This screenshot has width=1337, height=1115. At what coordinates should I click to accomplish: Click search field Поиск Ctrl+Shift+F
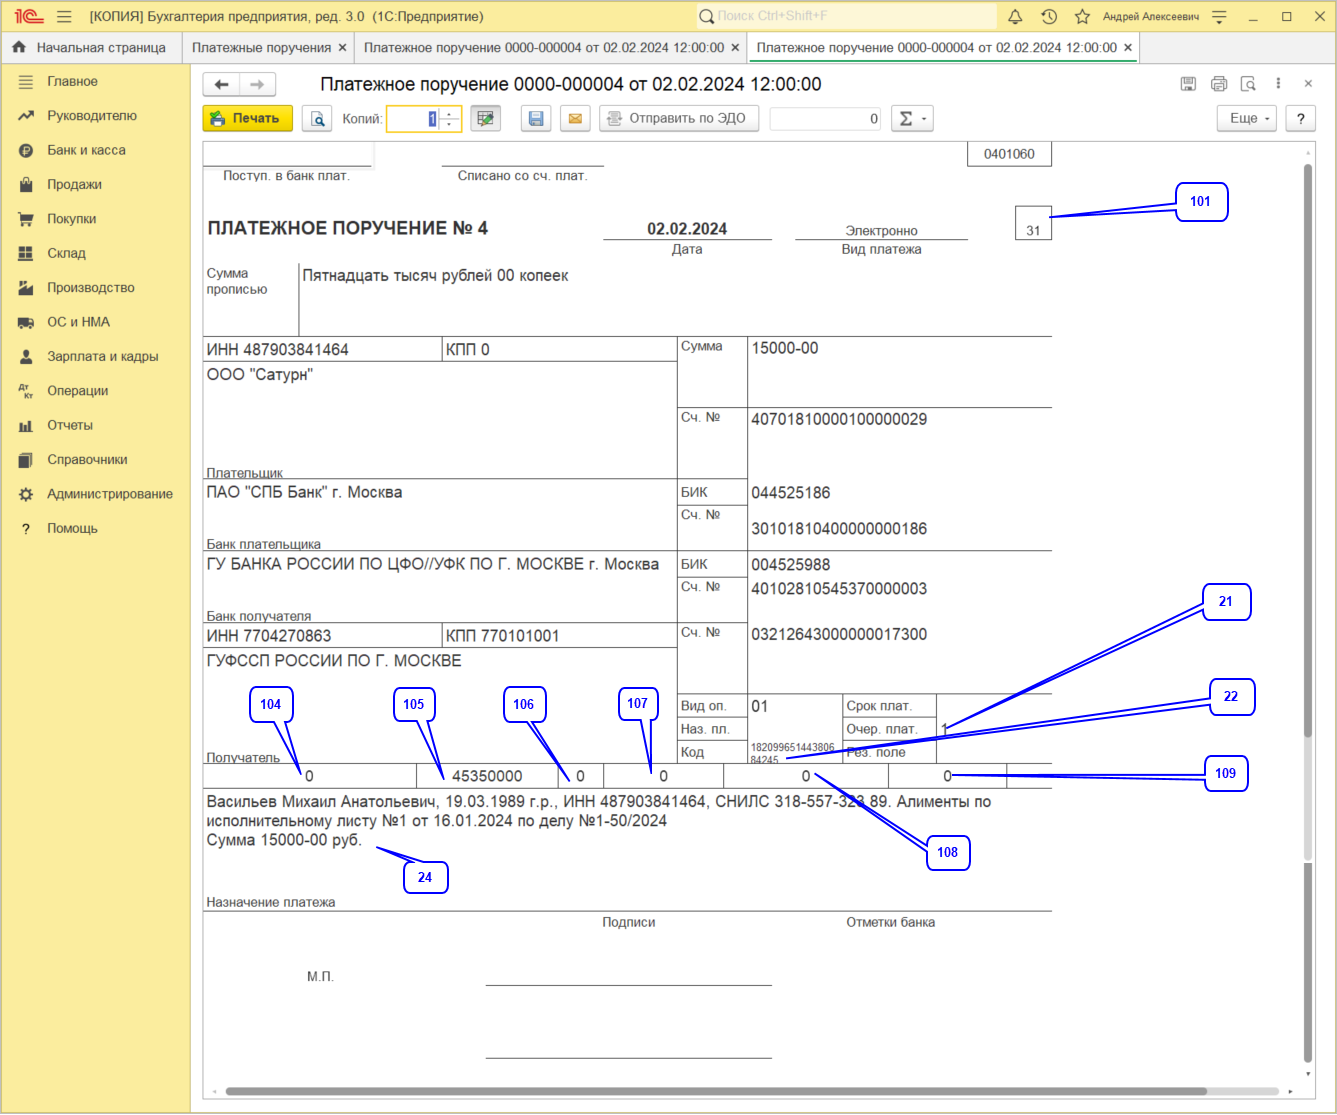(x=846, y=16)
